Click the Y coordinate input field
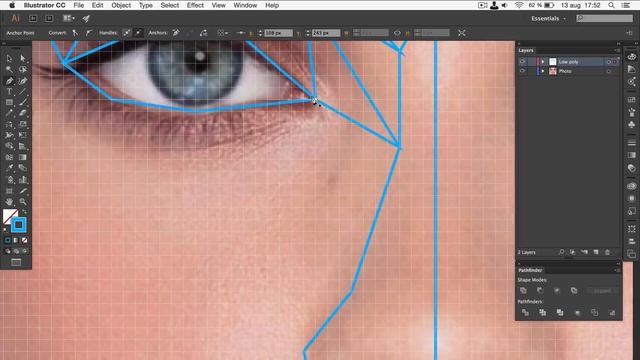Viewport: 640px width, 360px height. 326,33
